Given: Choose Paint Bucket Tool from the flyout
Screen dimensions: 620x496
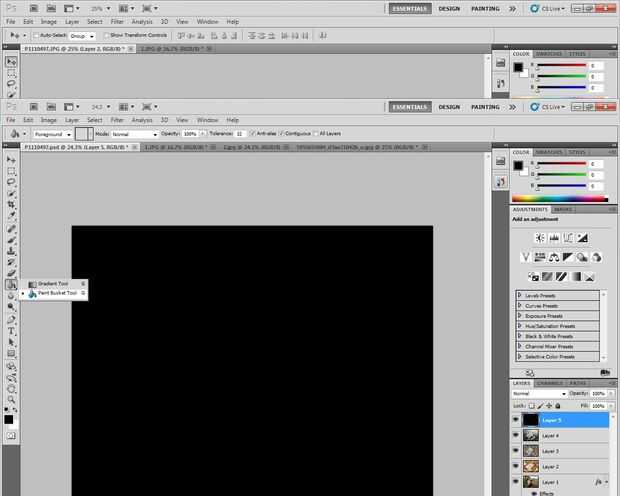Looking at the screenshot, I should click(x=53, y=293).
